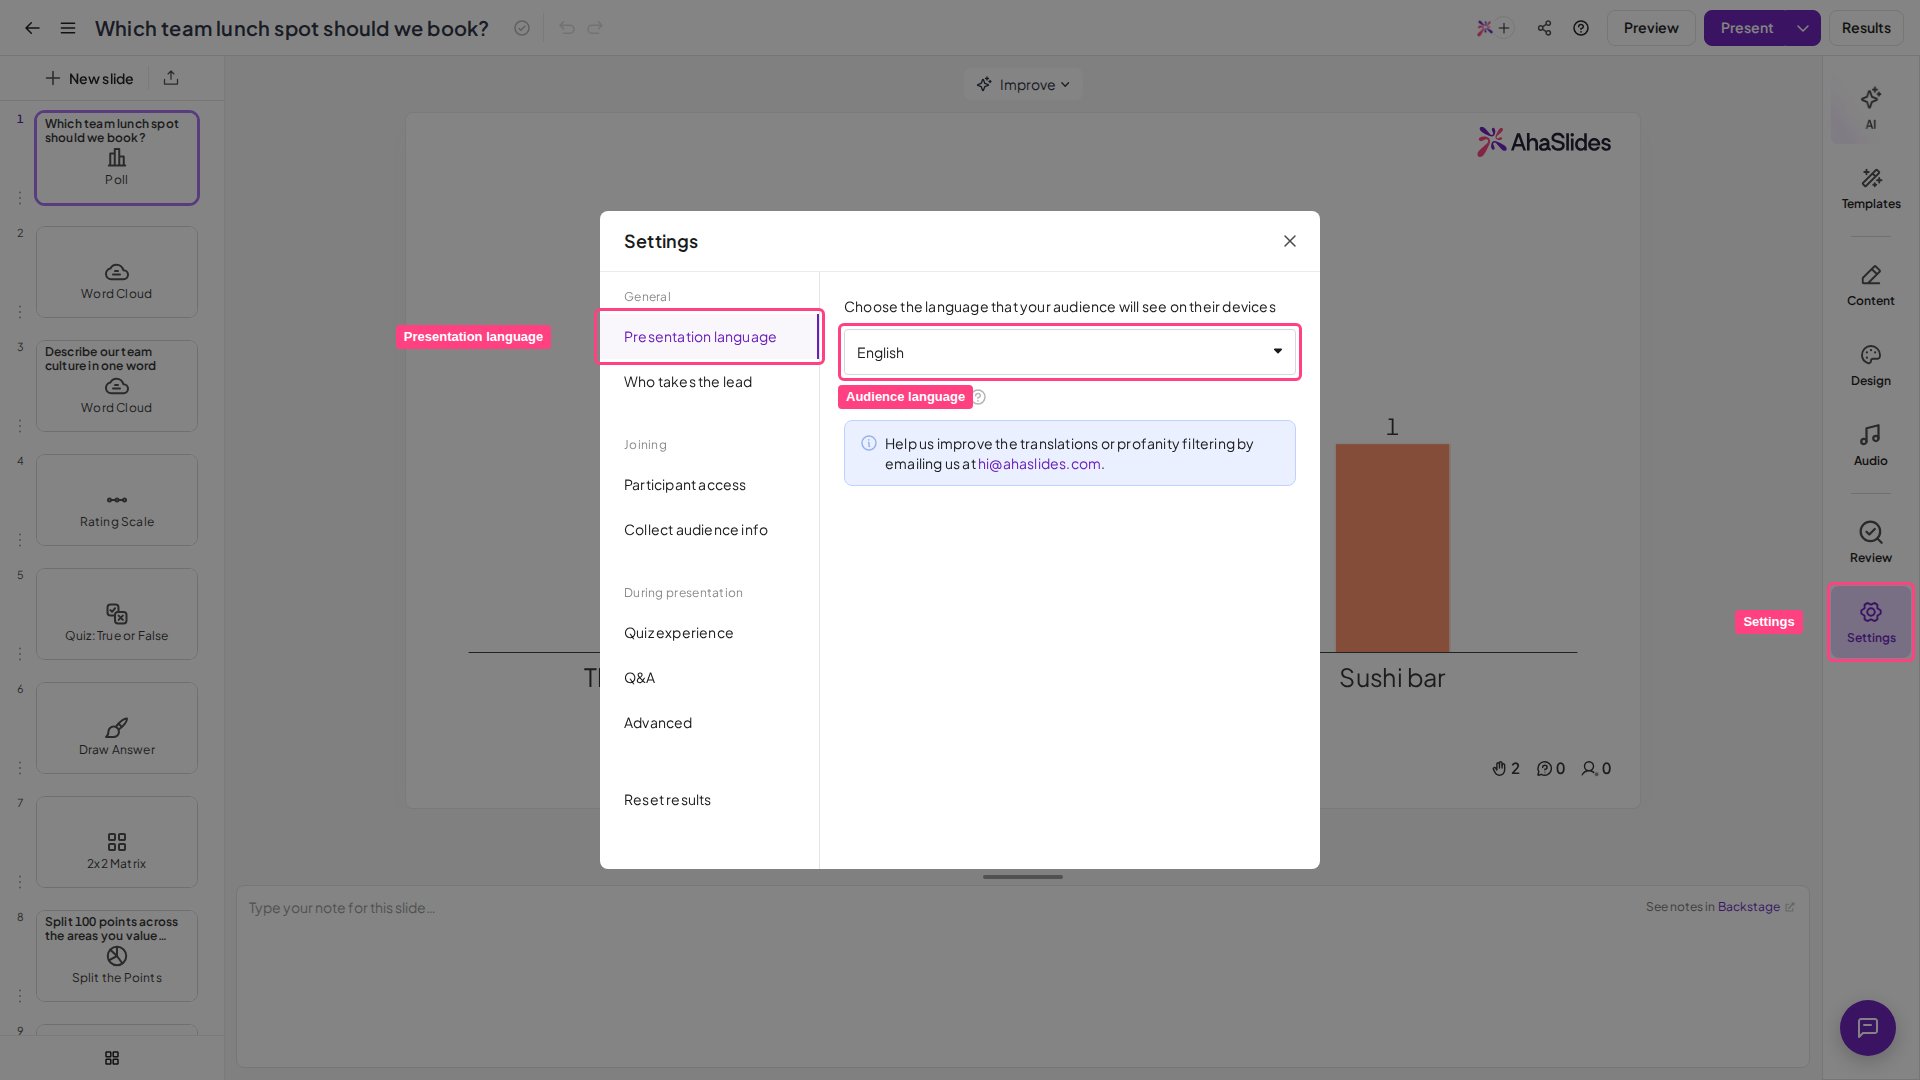Select Who takes the lead tab

point(709,382)
